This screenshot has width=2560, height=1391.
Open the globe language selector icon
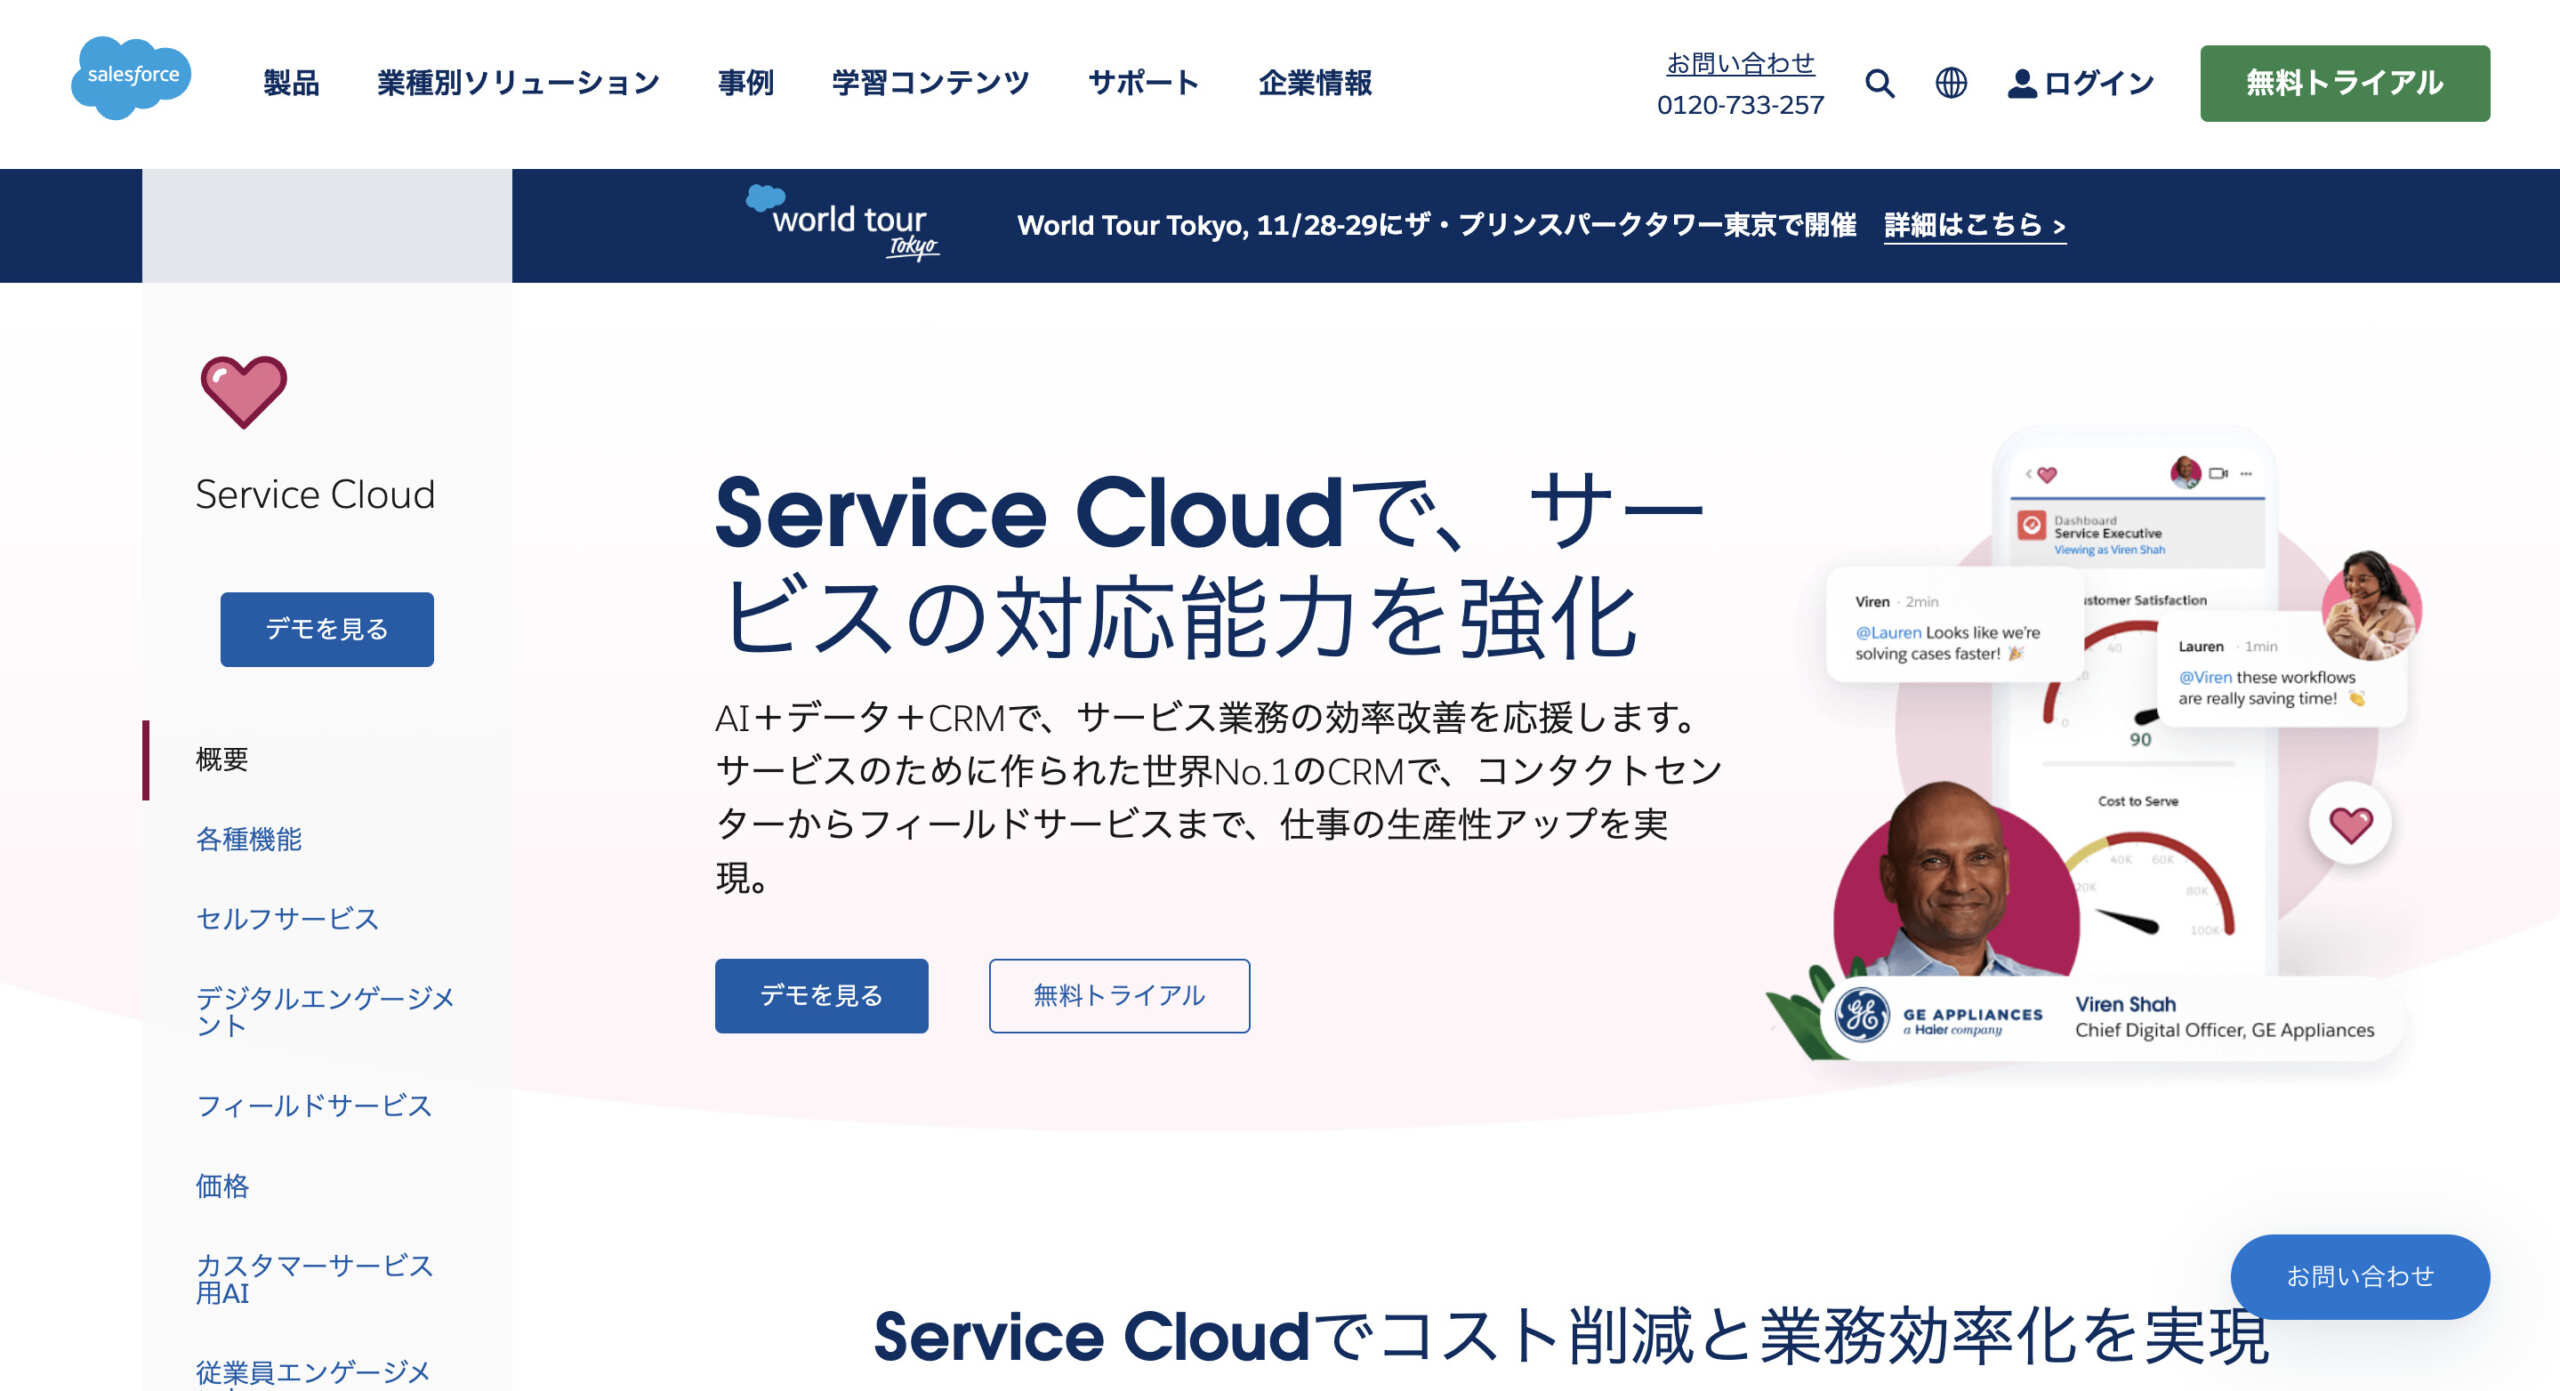tap(1951, 83)
